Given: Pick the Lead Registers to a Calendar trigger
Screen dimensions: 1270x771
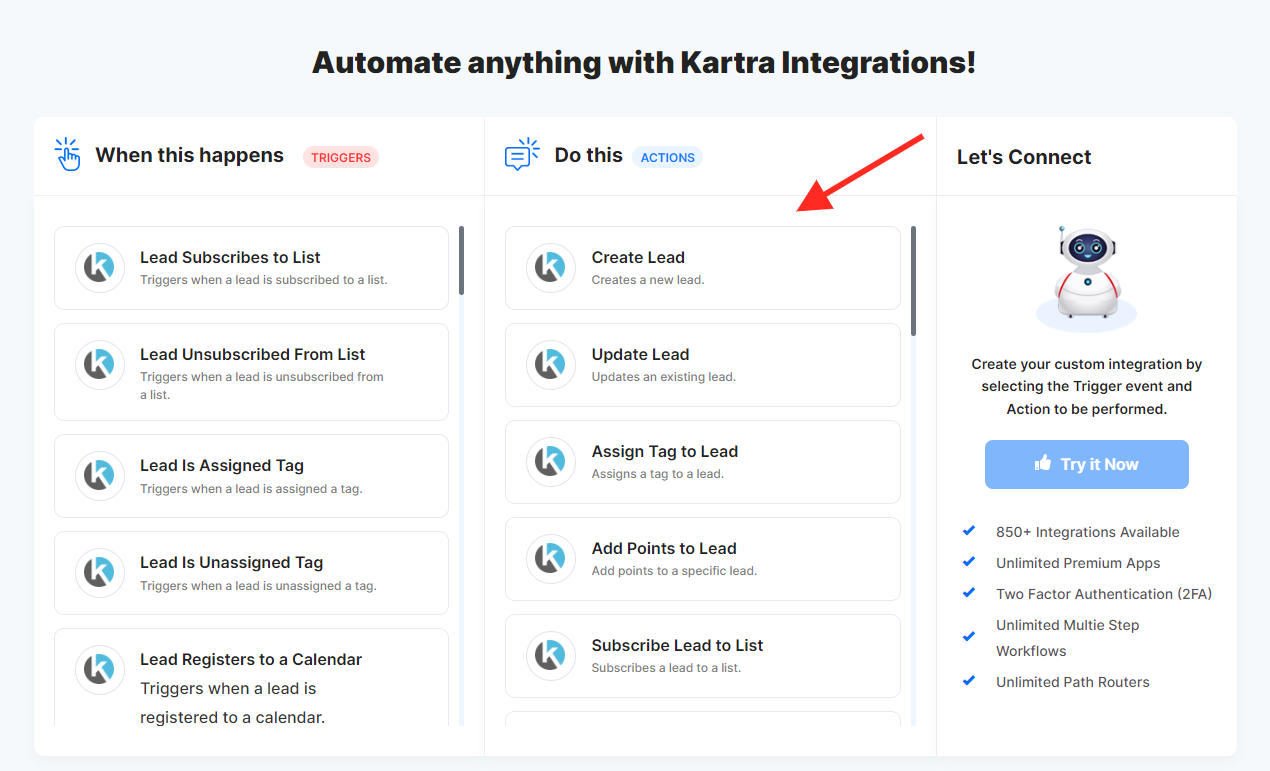Looking at the screenshot, I should click(x=251, y=677).
